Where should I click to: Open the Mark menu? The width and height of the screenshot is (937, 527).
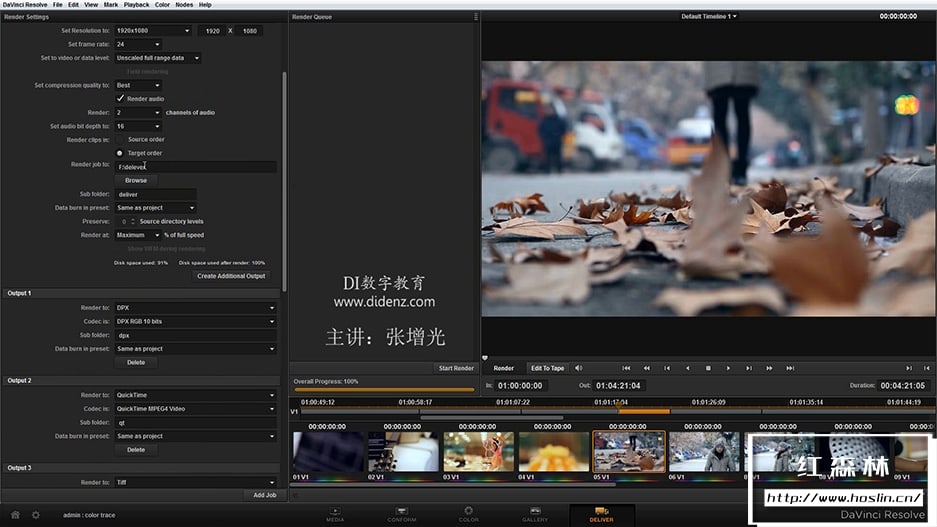click(x=111, y=4)
